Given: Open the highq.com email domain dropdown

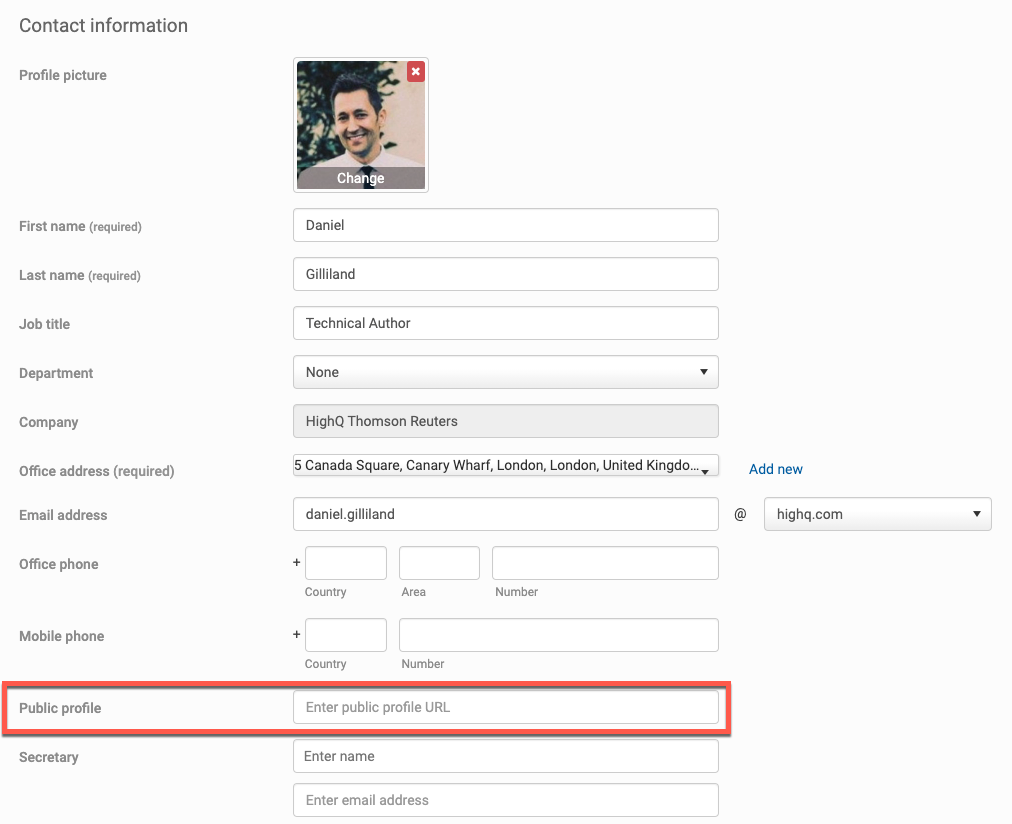Looking at the screenshot, I should pyautogui.click(x=877, y=514).
